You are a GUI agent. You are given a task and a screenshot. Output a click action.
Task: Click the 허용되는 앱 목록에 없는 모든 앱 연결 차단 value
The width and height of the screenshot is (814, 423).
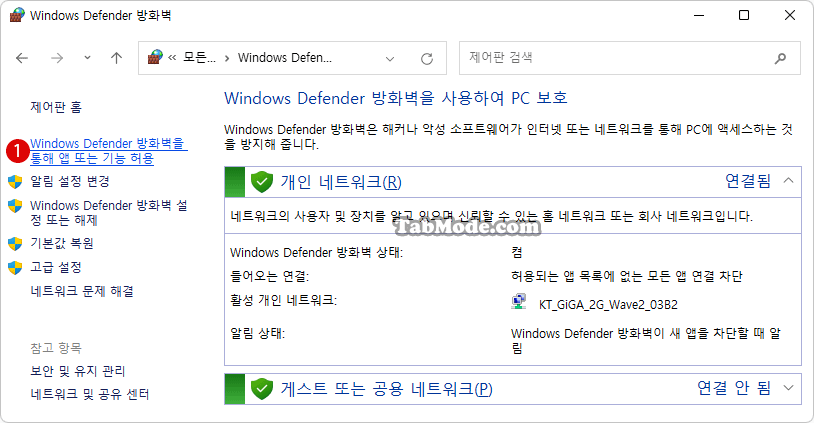tap(627, 277)
